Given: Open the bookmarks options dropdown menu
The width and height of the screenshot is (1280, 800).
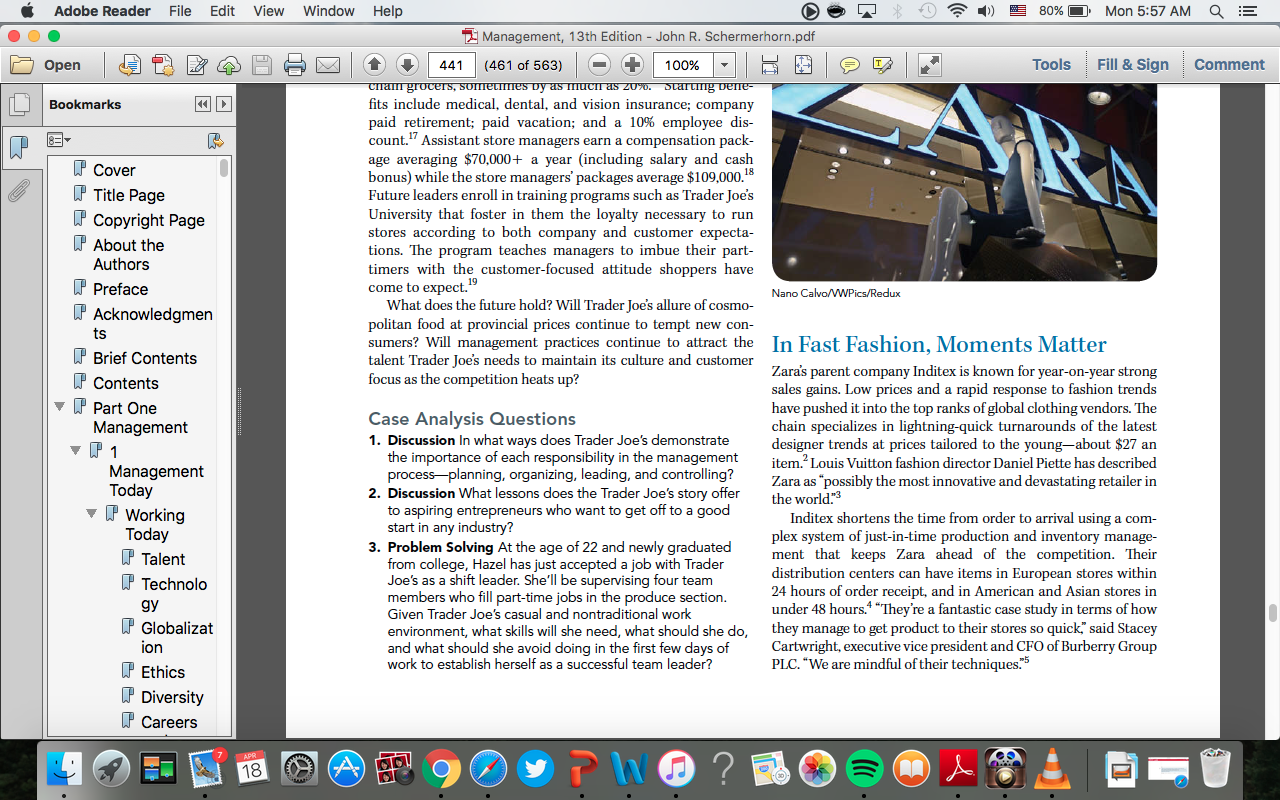Looking at the screenshot, I should 59,140.
